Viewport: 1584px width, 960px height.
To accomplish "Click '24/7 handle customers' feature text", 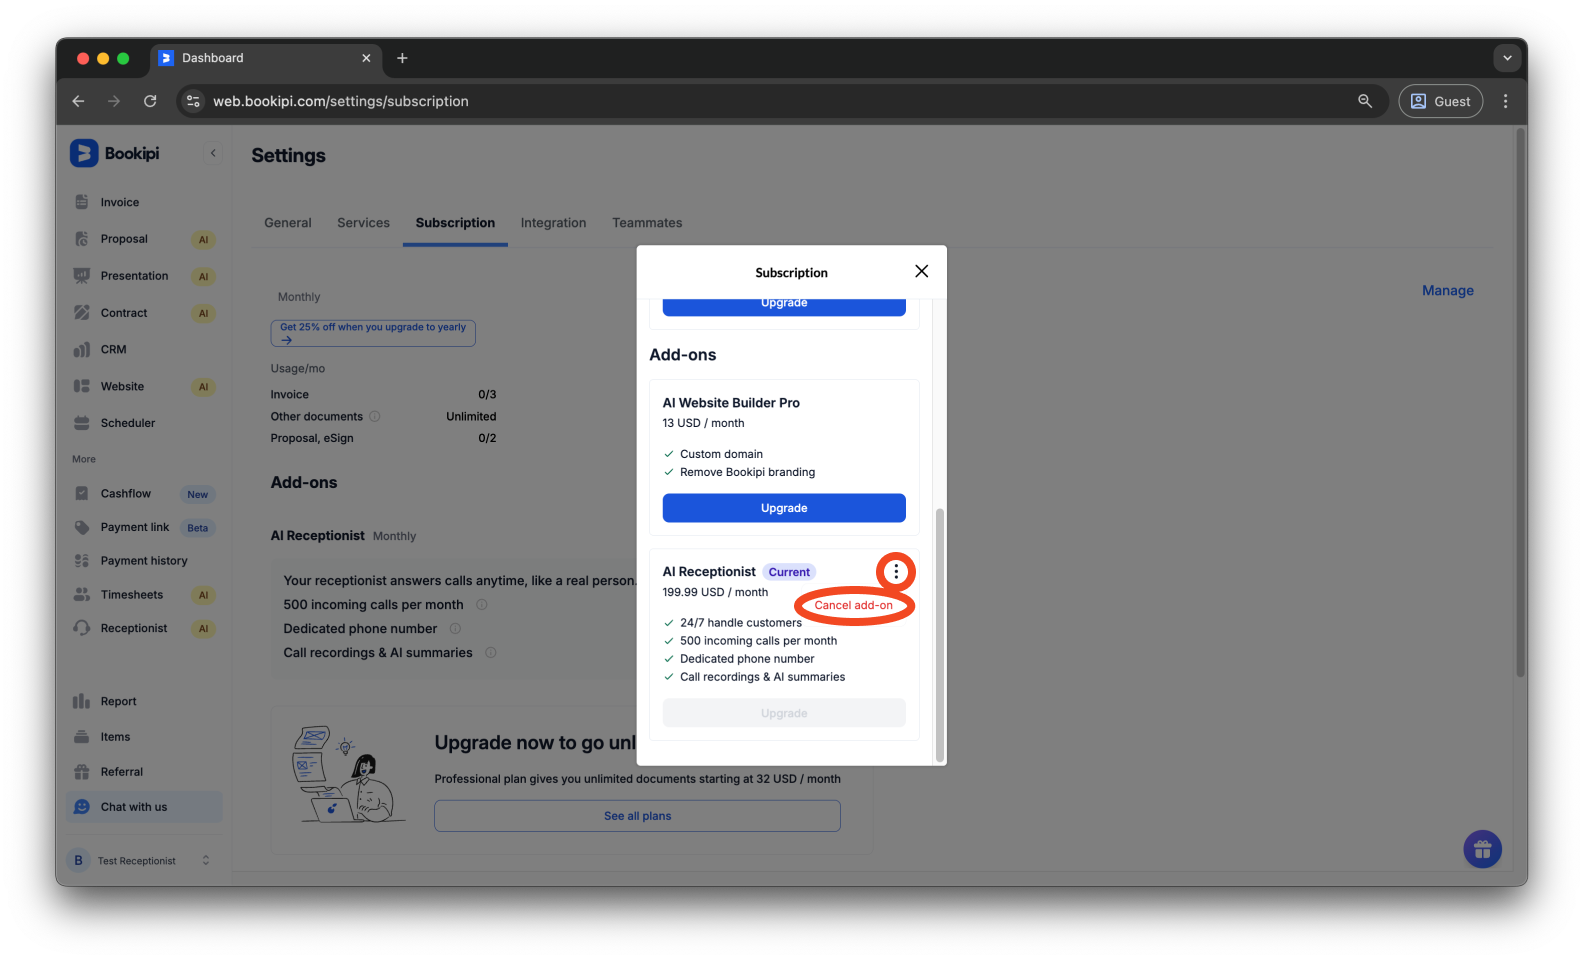I will click(x=741, y=623).
